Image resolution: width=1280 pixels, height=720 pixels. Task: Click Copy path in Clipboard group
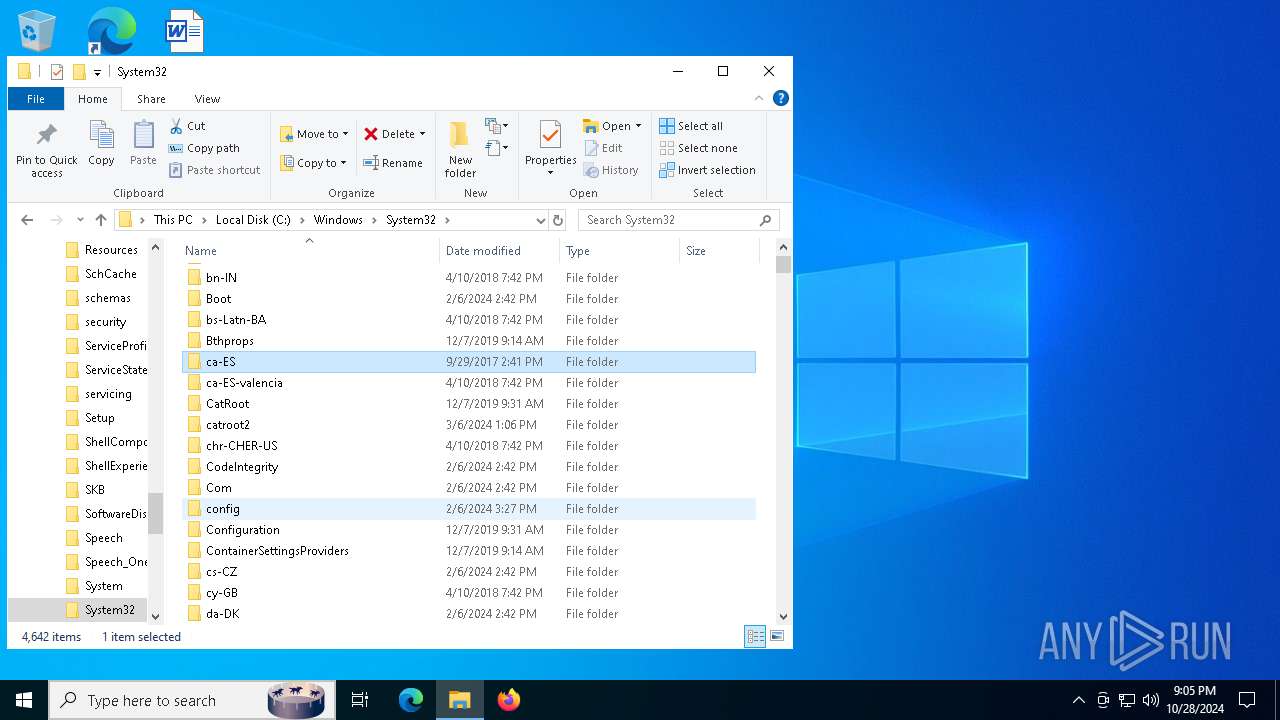point(204,148)
